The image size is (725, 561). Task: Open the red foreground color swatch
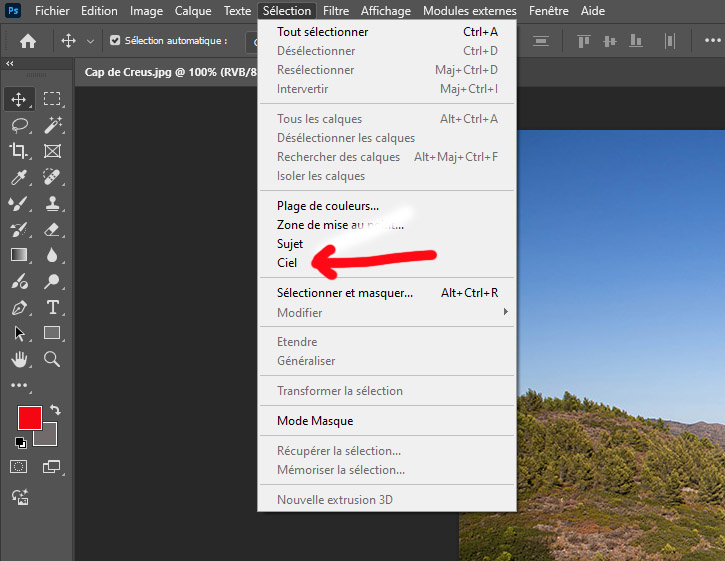30,418
